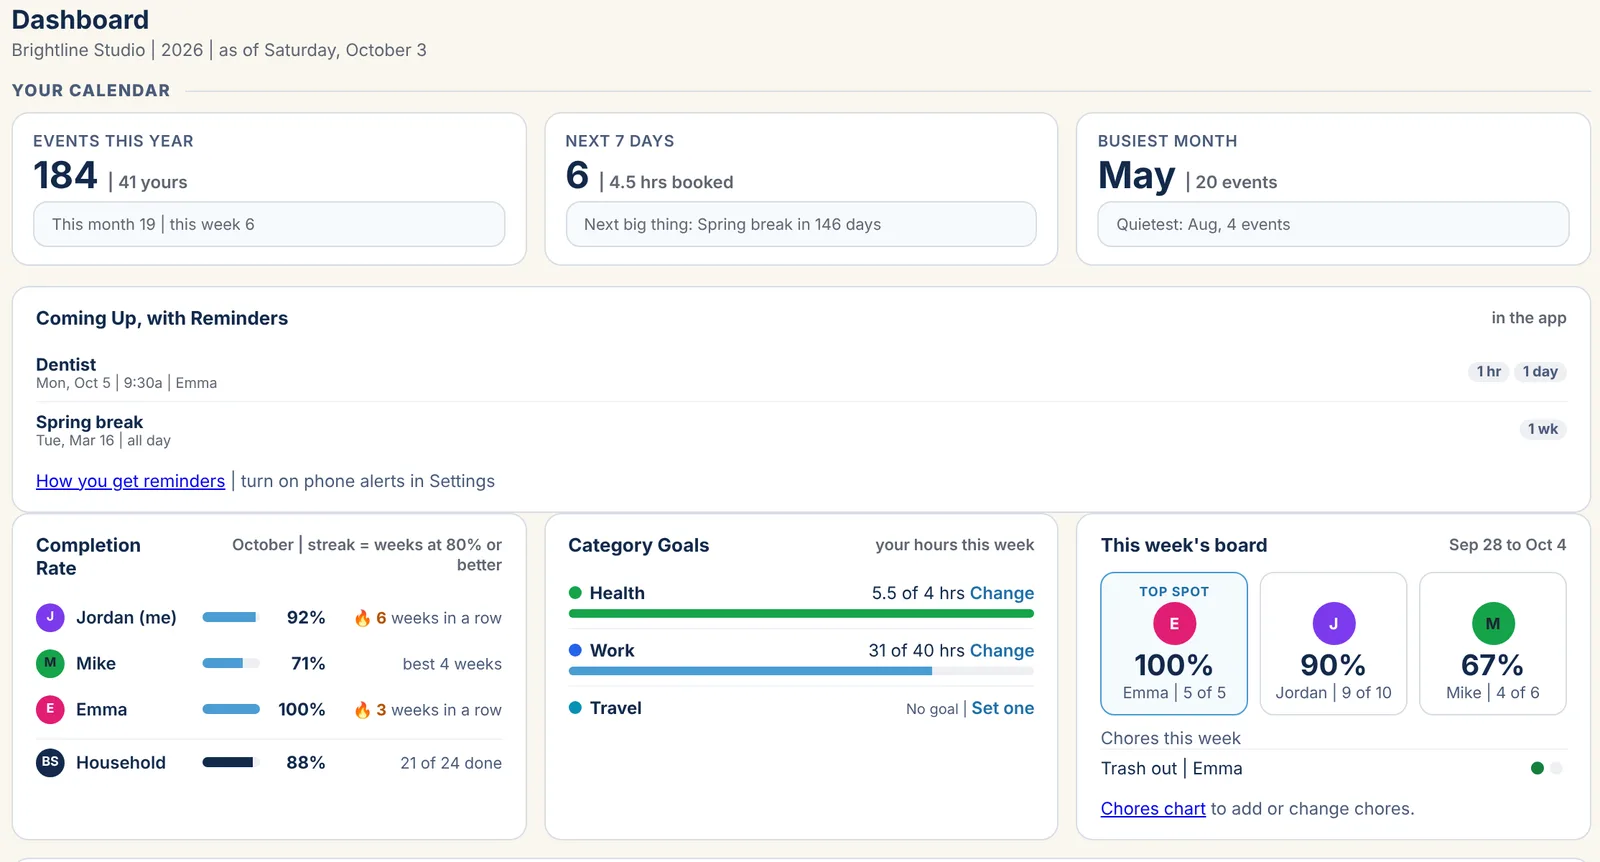Click the 21 of 24 done text
Viewport: 1600px width, 862px height.
point(451,763)
